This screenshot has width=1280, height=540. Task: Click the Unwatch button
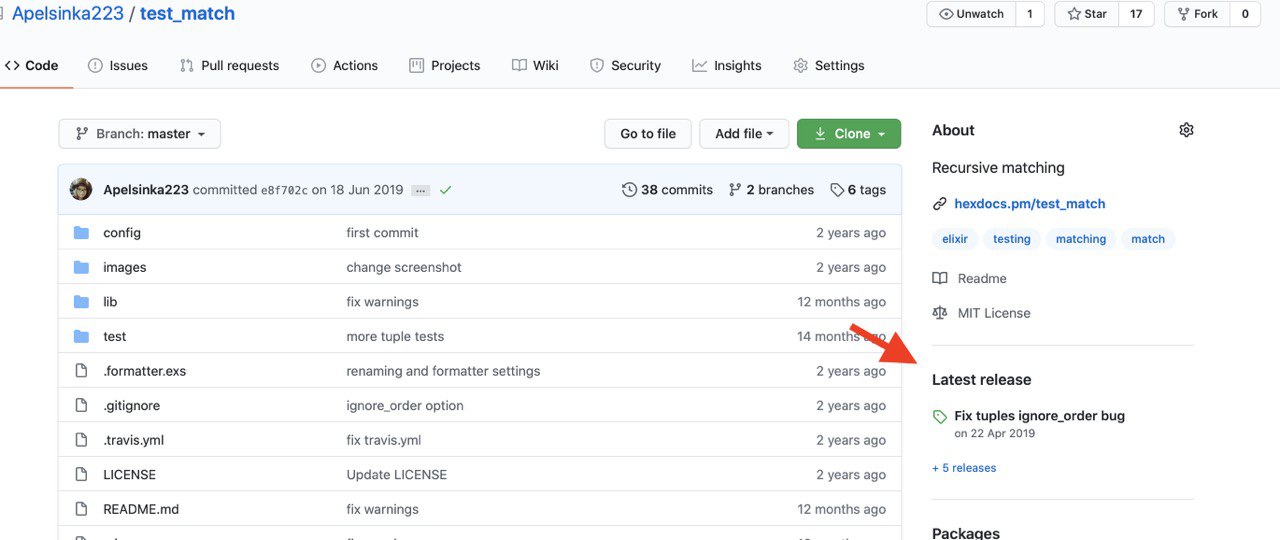[971, 14]
